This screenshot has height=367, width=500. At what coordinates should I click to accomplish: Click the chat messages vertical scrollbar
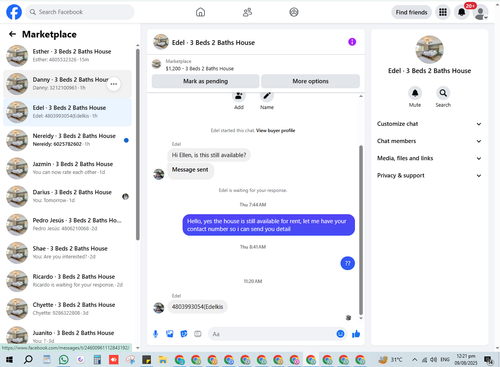[361, 230]
